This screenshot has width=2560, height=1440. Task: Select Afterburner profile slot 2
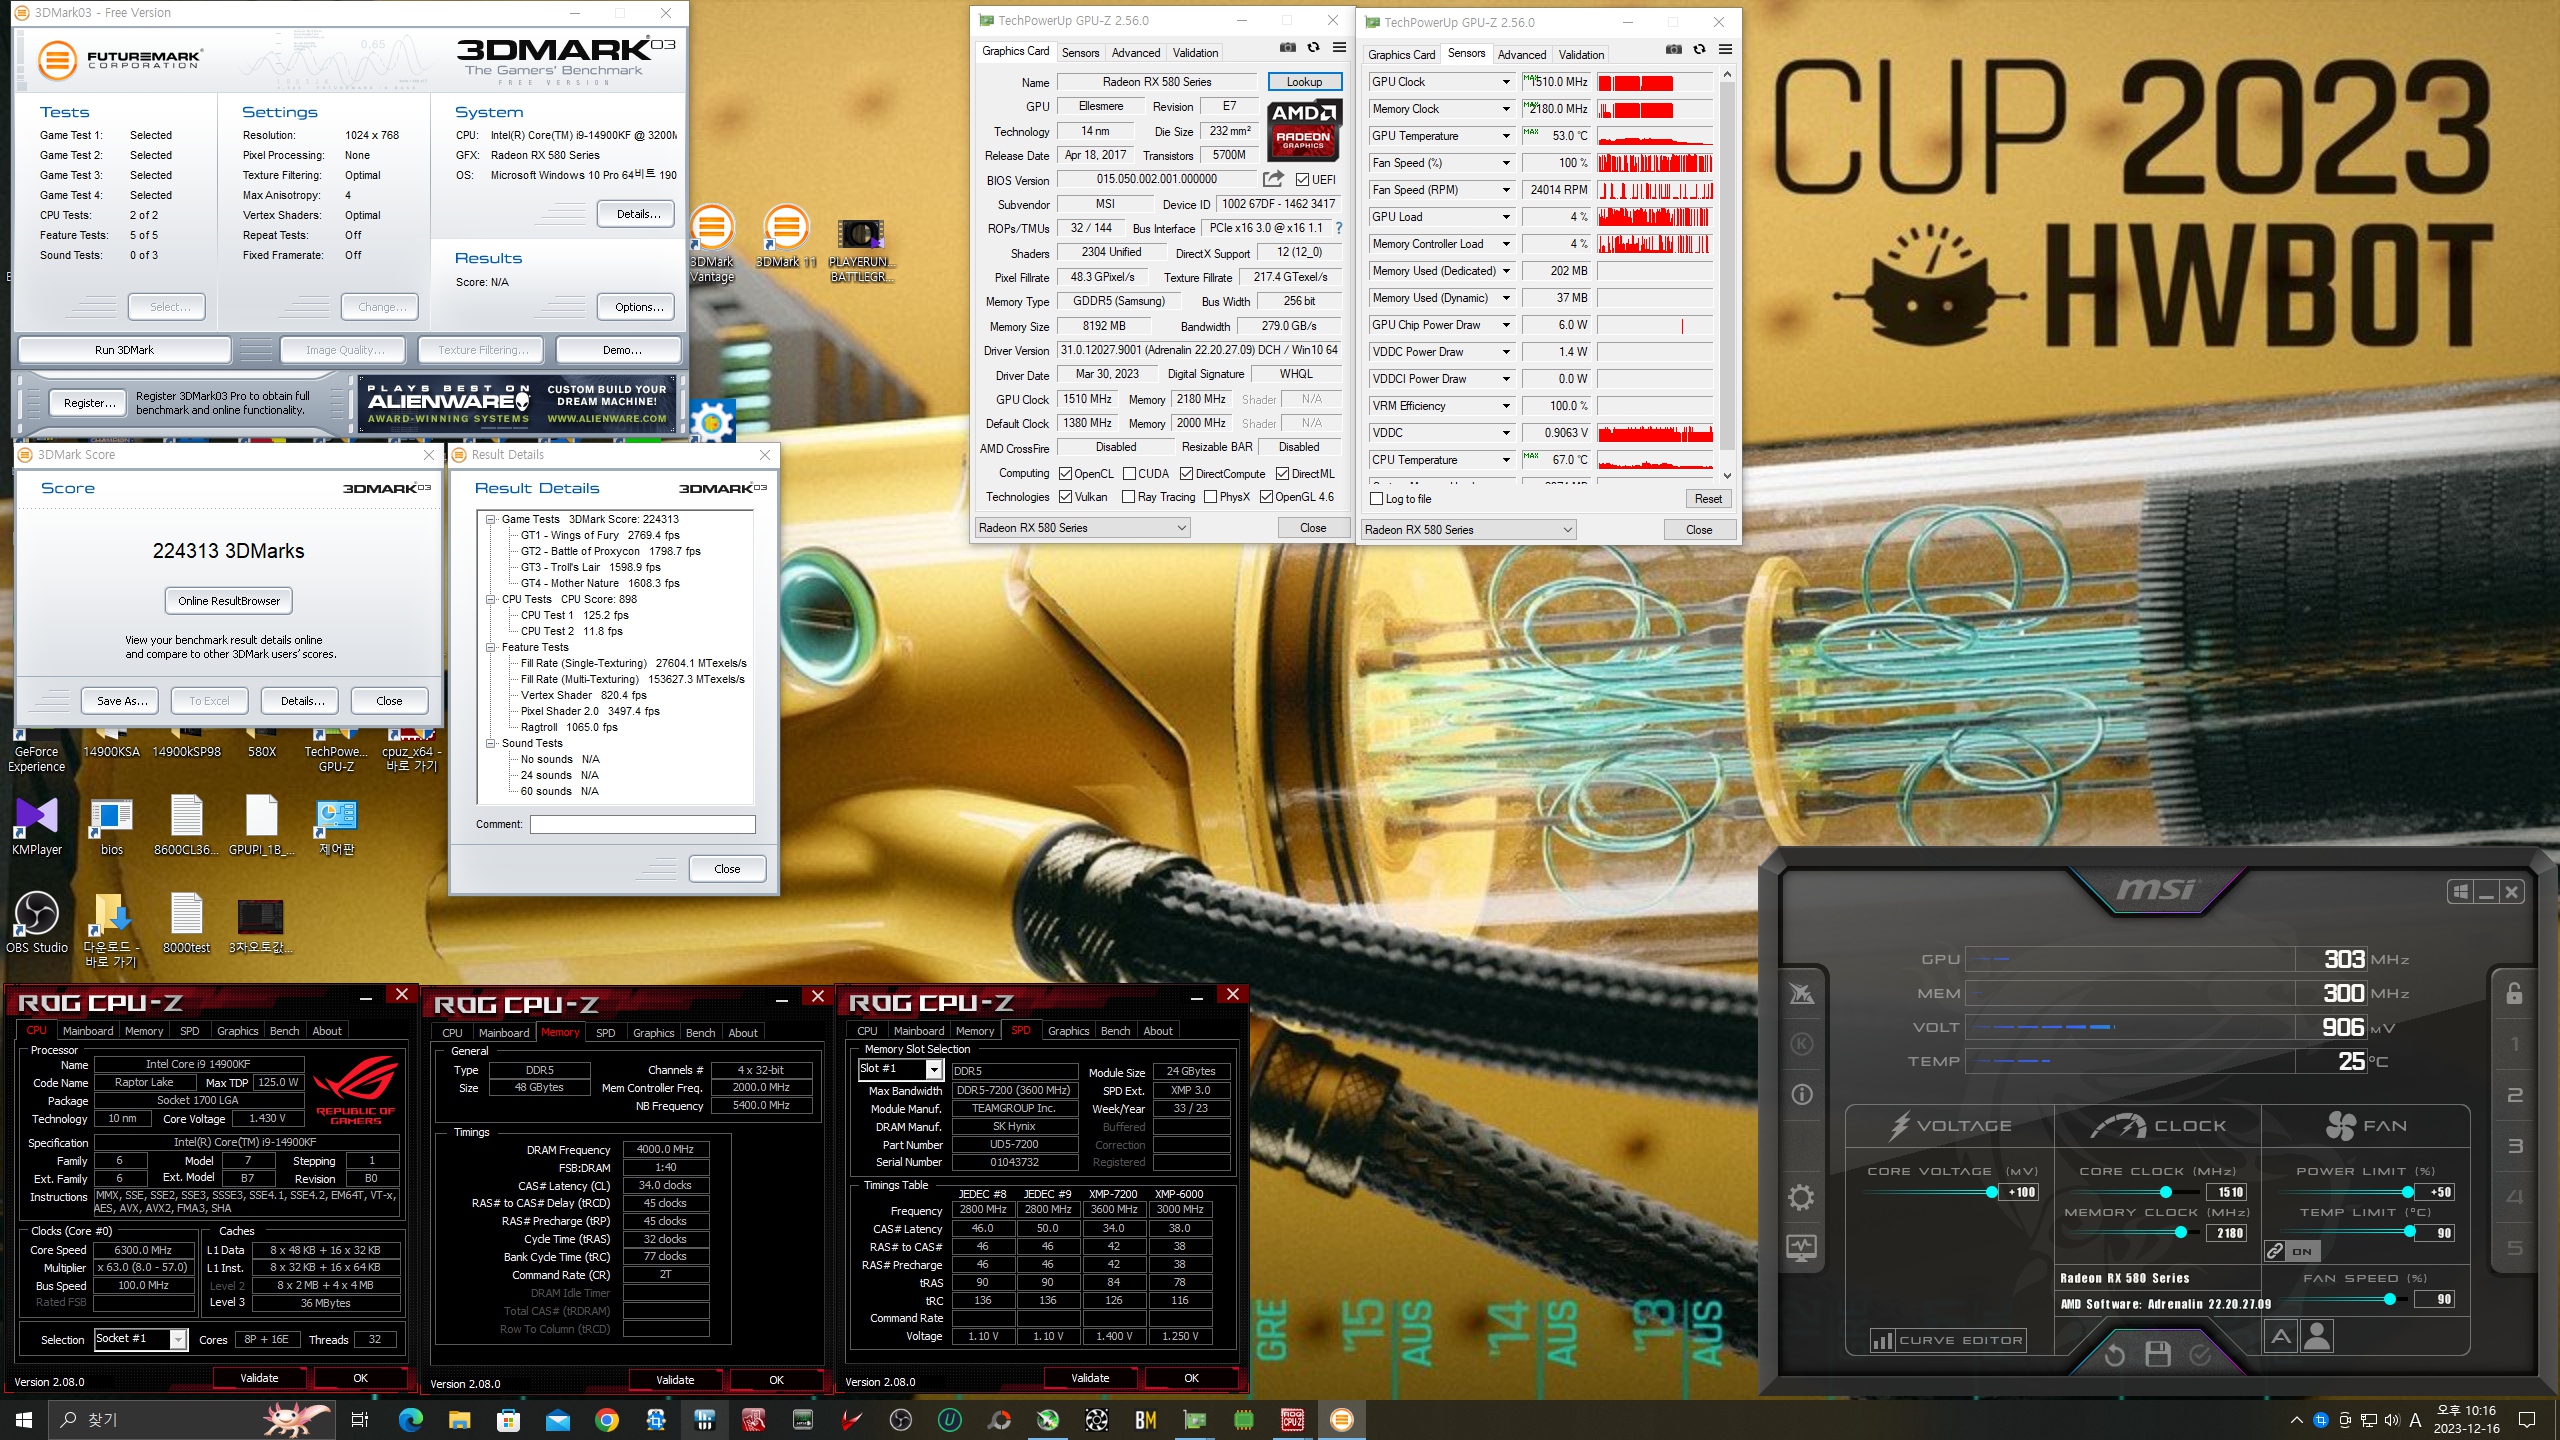point(2514,1095)
